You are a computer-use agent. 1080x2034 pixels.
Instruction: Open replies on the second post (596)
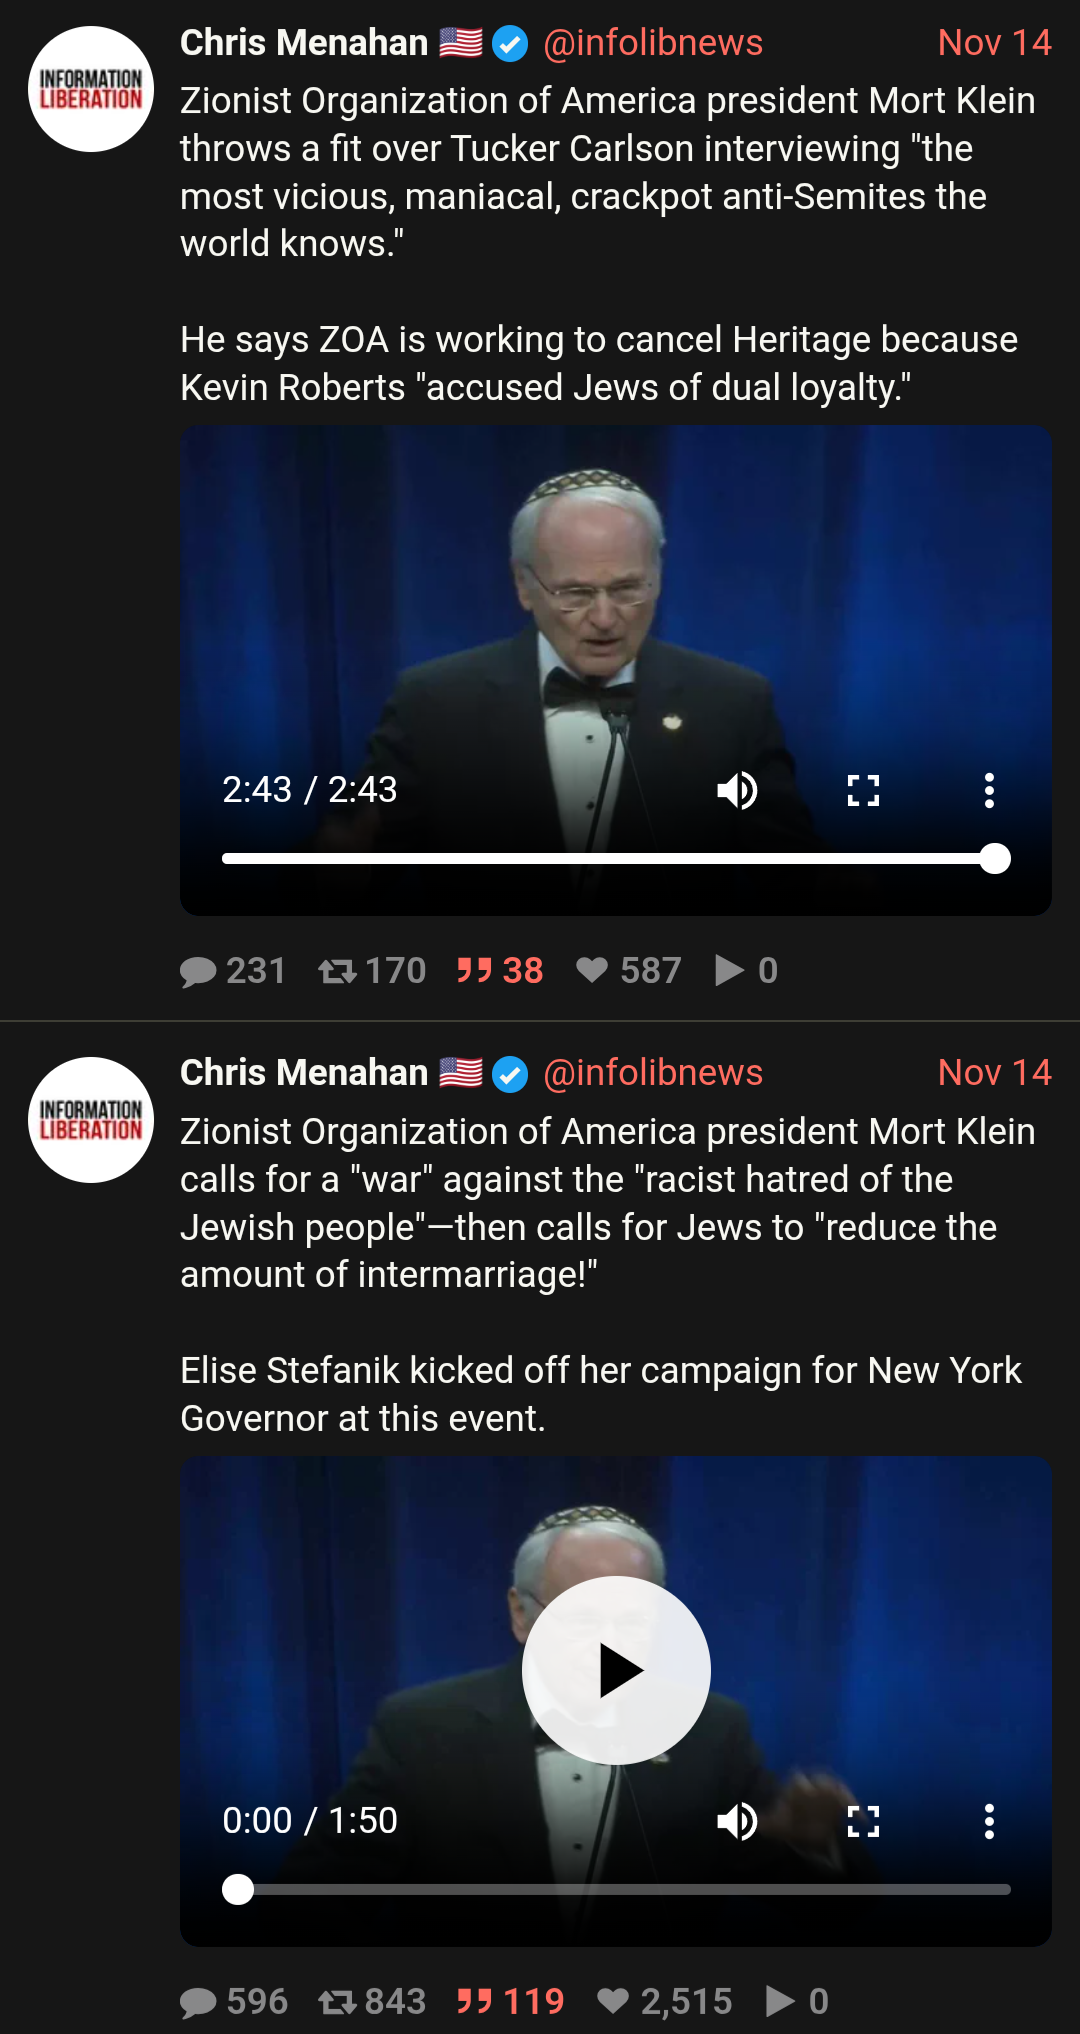234,2001
